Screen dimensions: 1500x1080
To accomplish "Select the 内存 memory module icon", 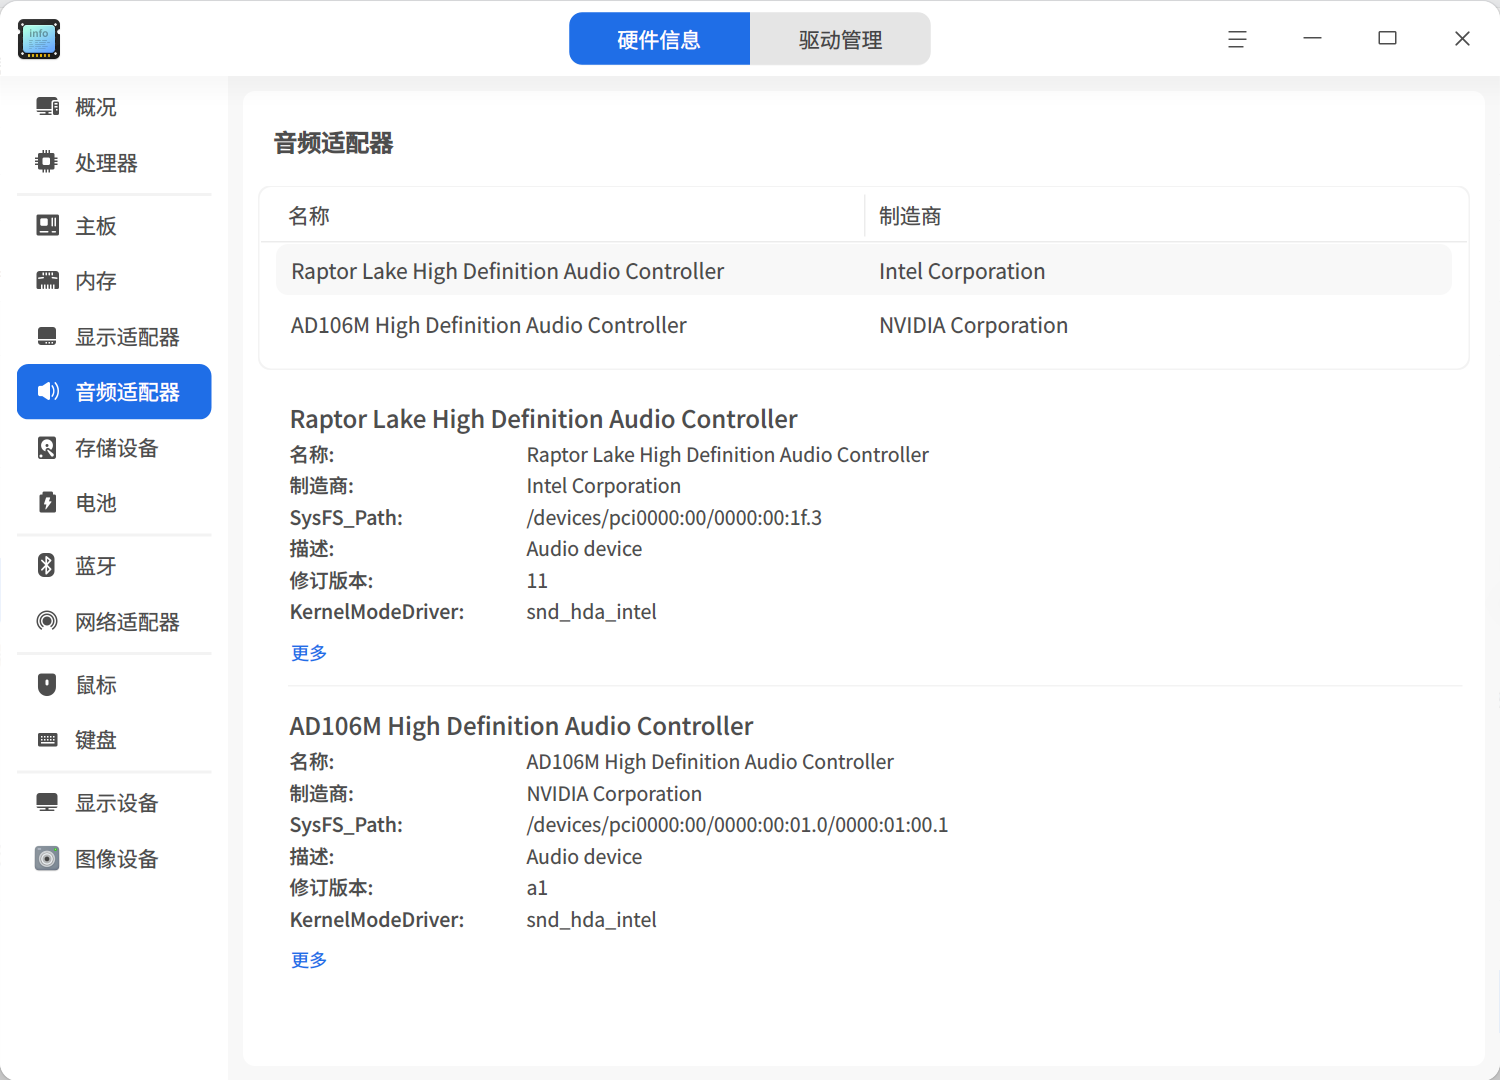I will (47, 281).
